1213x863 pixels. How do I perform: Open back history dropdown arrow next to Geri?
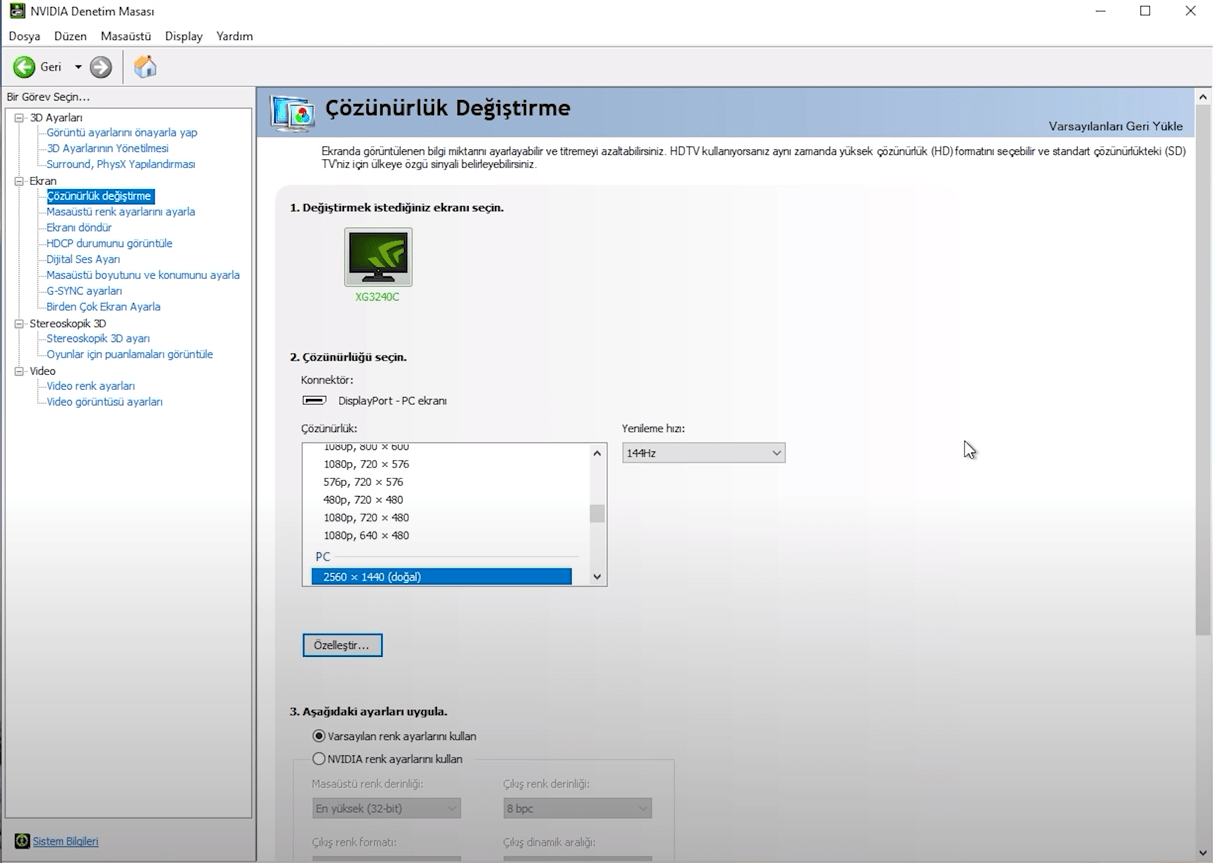click(x=78, y=67)
